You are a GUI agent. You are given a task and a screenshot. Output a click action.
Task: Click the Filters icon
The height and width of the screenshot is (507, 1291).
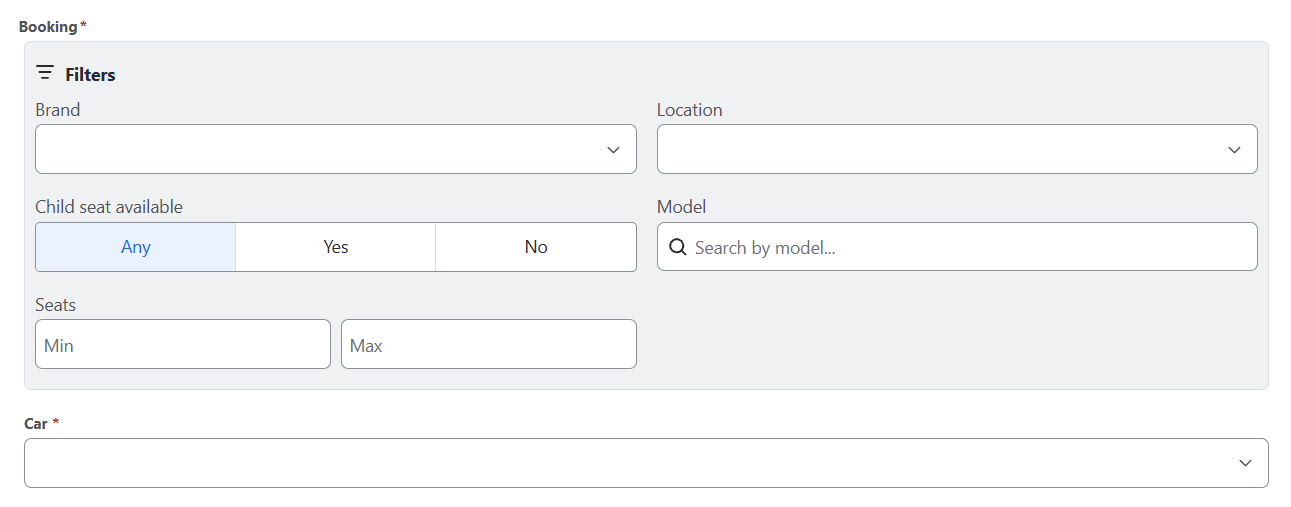(x=45, y=73)
